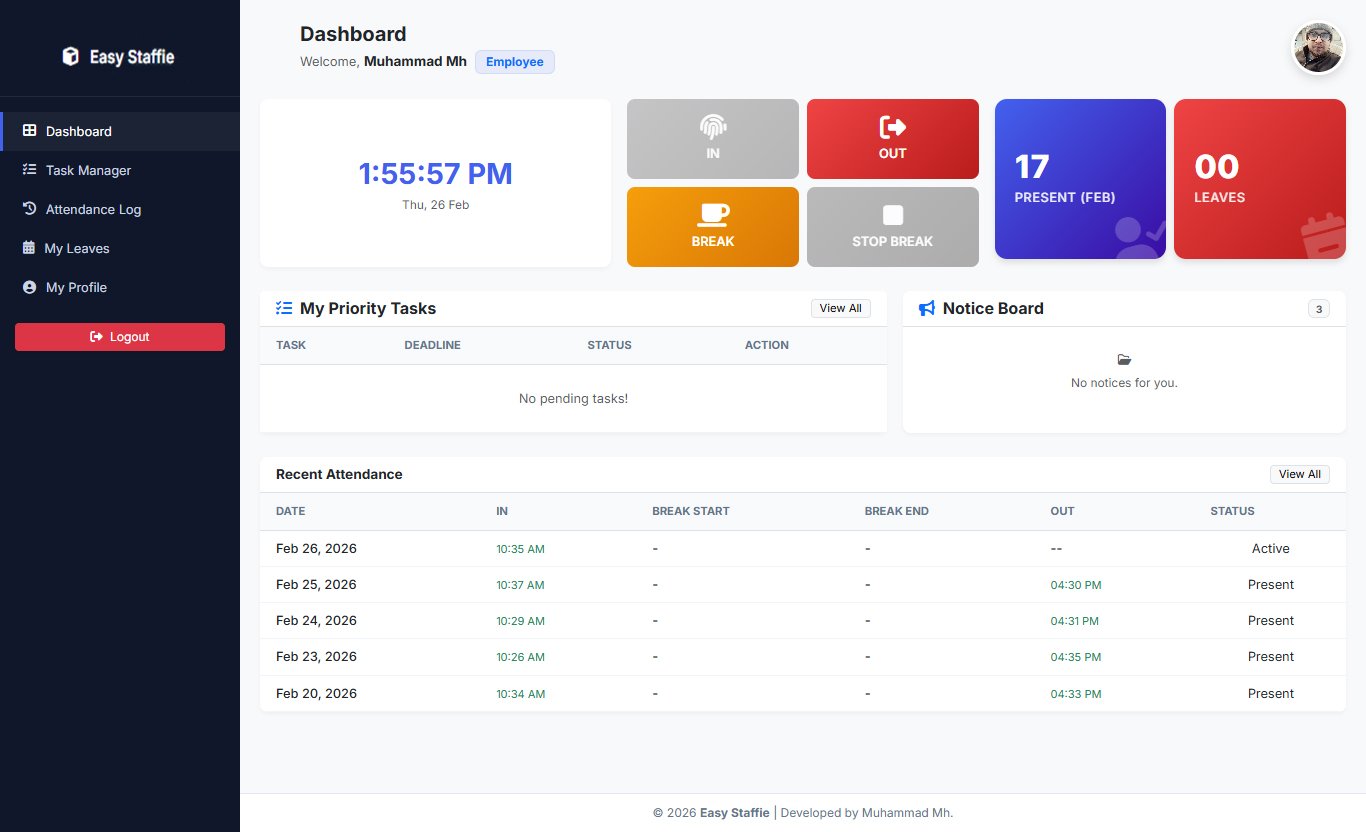
Task: Go to Task Manager in sidebar
Action: coord(88,170)
